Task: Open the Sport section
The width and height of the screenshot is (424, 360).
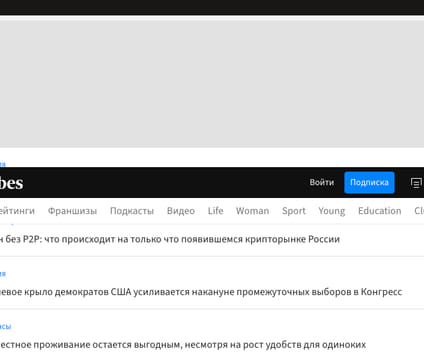Action: [294, 211]
